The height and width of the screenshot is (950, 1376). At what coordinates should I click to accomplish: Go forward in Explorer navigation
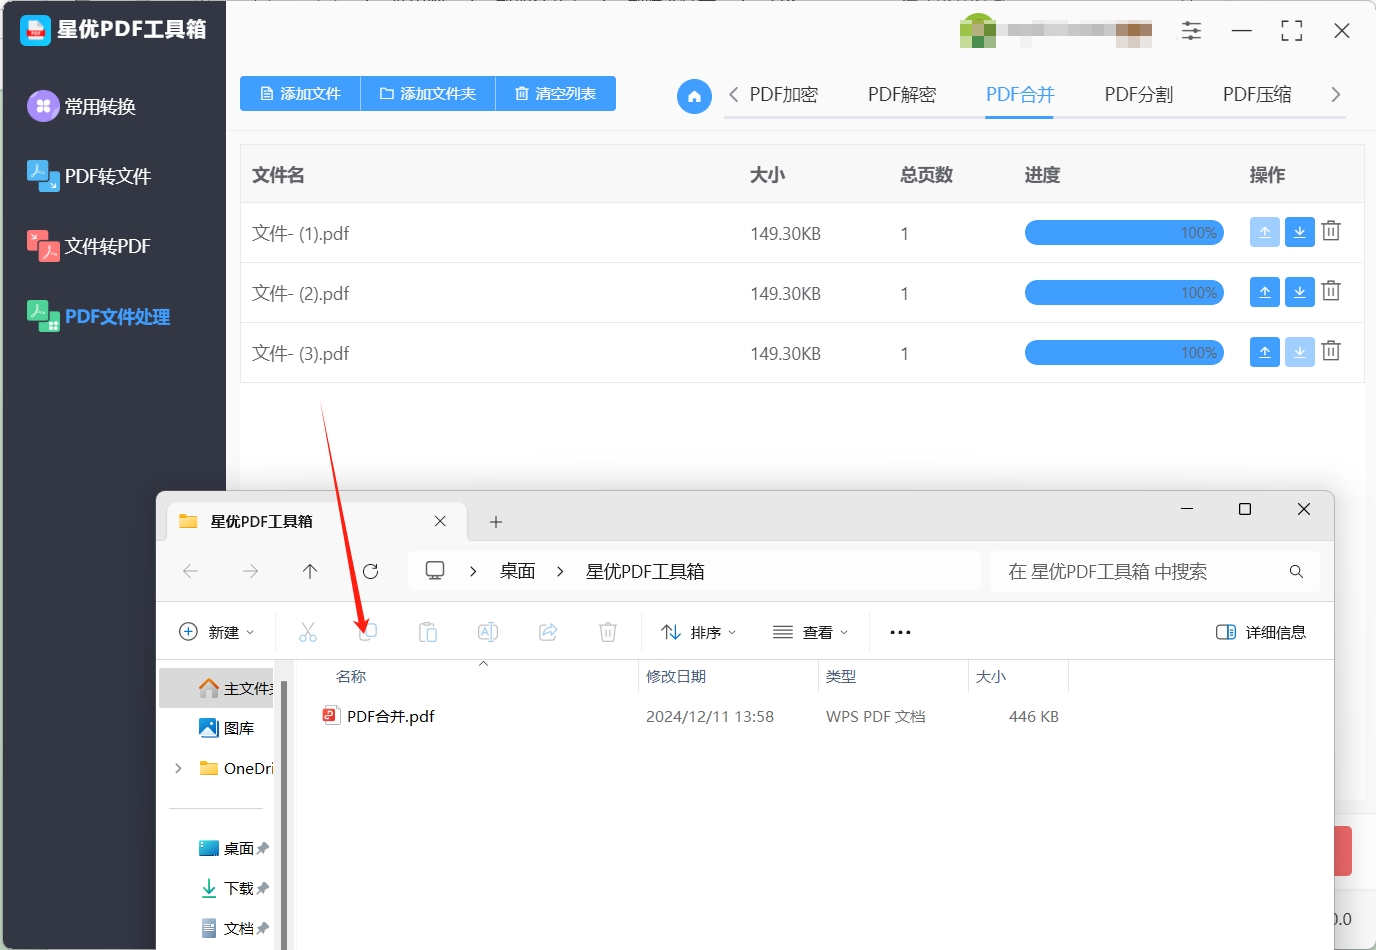click(x=250, y=571)
